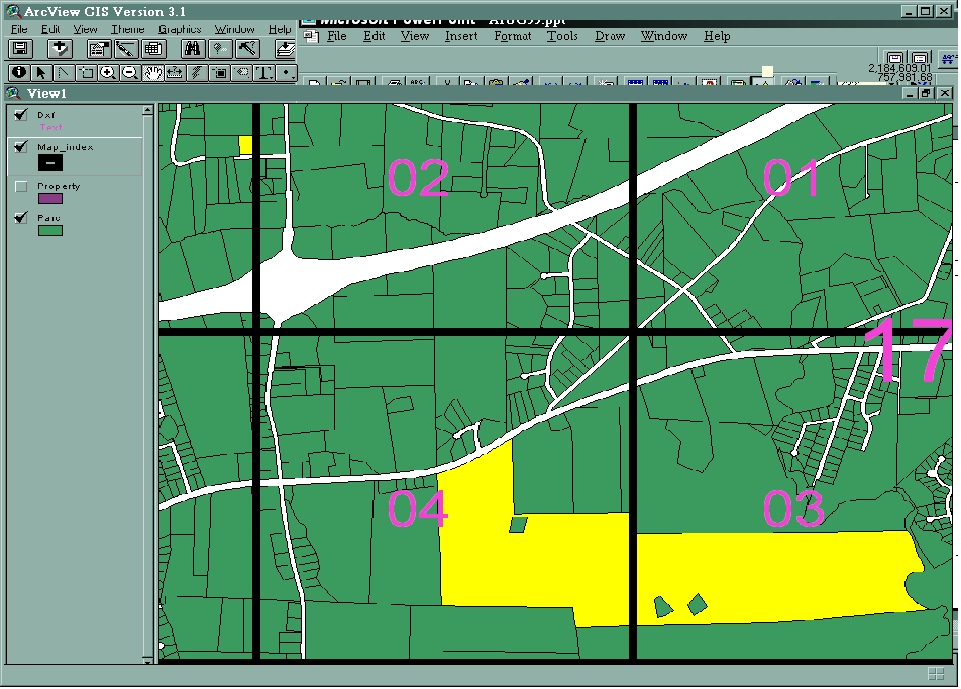Hide the Parc theme via checkbox
961x689 pixels.
tap(21, 218)
